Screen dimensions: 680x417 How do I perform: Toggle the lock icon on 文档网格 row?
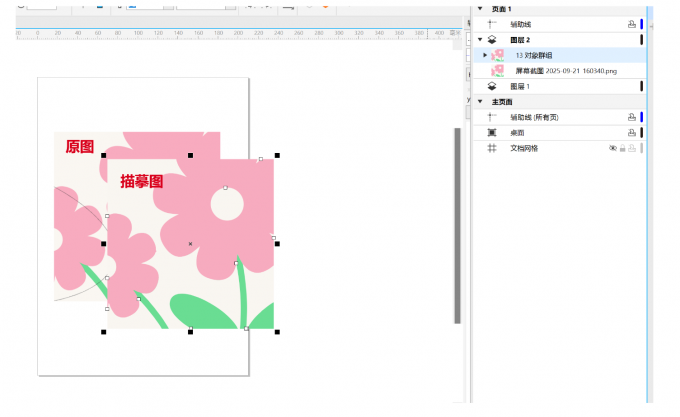[x=623, y=148]
